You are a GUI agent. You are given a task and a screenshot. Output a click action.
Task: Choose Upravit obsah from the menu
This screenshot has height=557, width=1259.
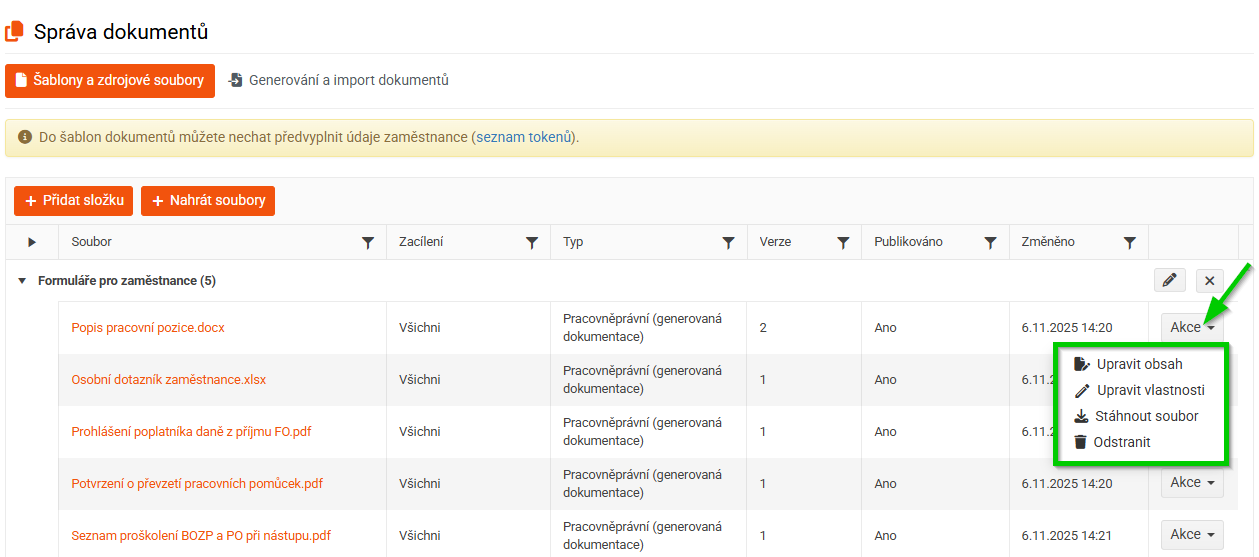(x=1138, y=364)
